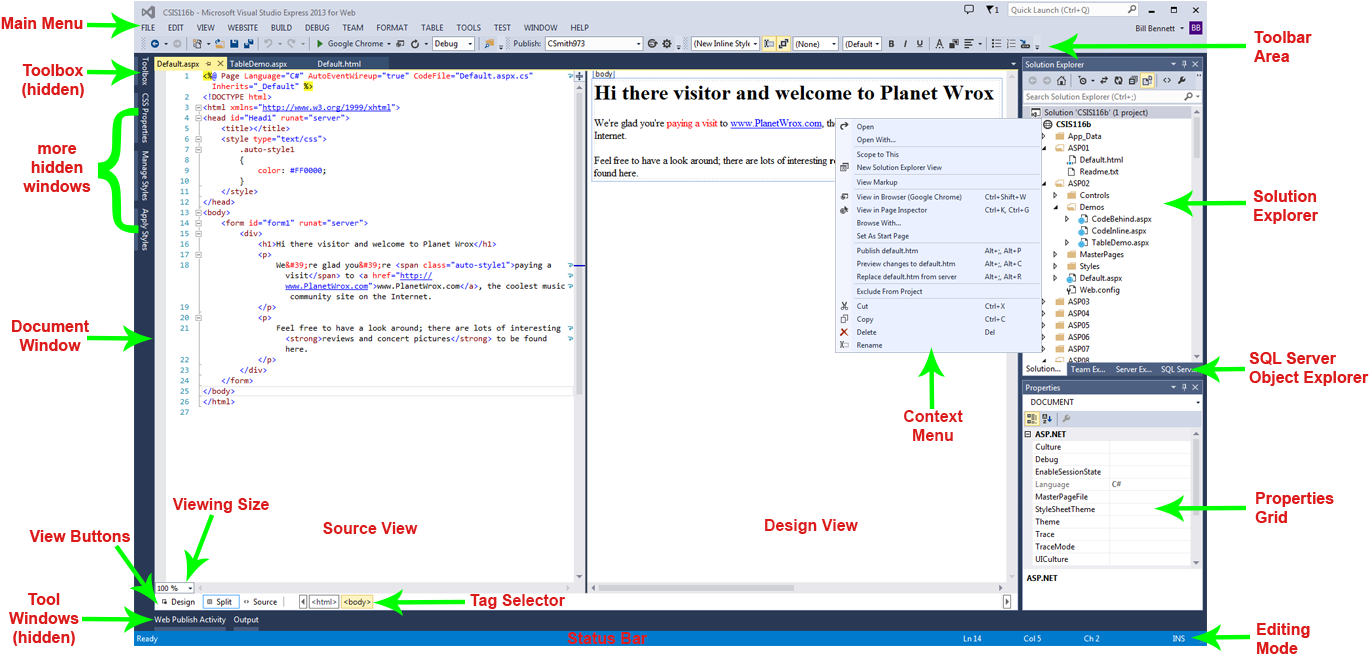Click Sync with Active Document icon
Viewport: 1369px width, 654px height.
coord(1103,80)
